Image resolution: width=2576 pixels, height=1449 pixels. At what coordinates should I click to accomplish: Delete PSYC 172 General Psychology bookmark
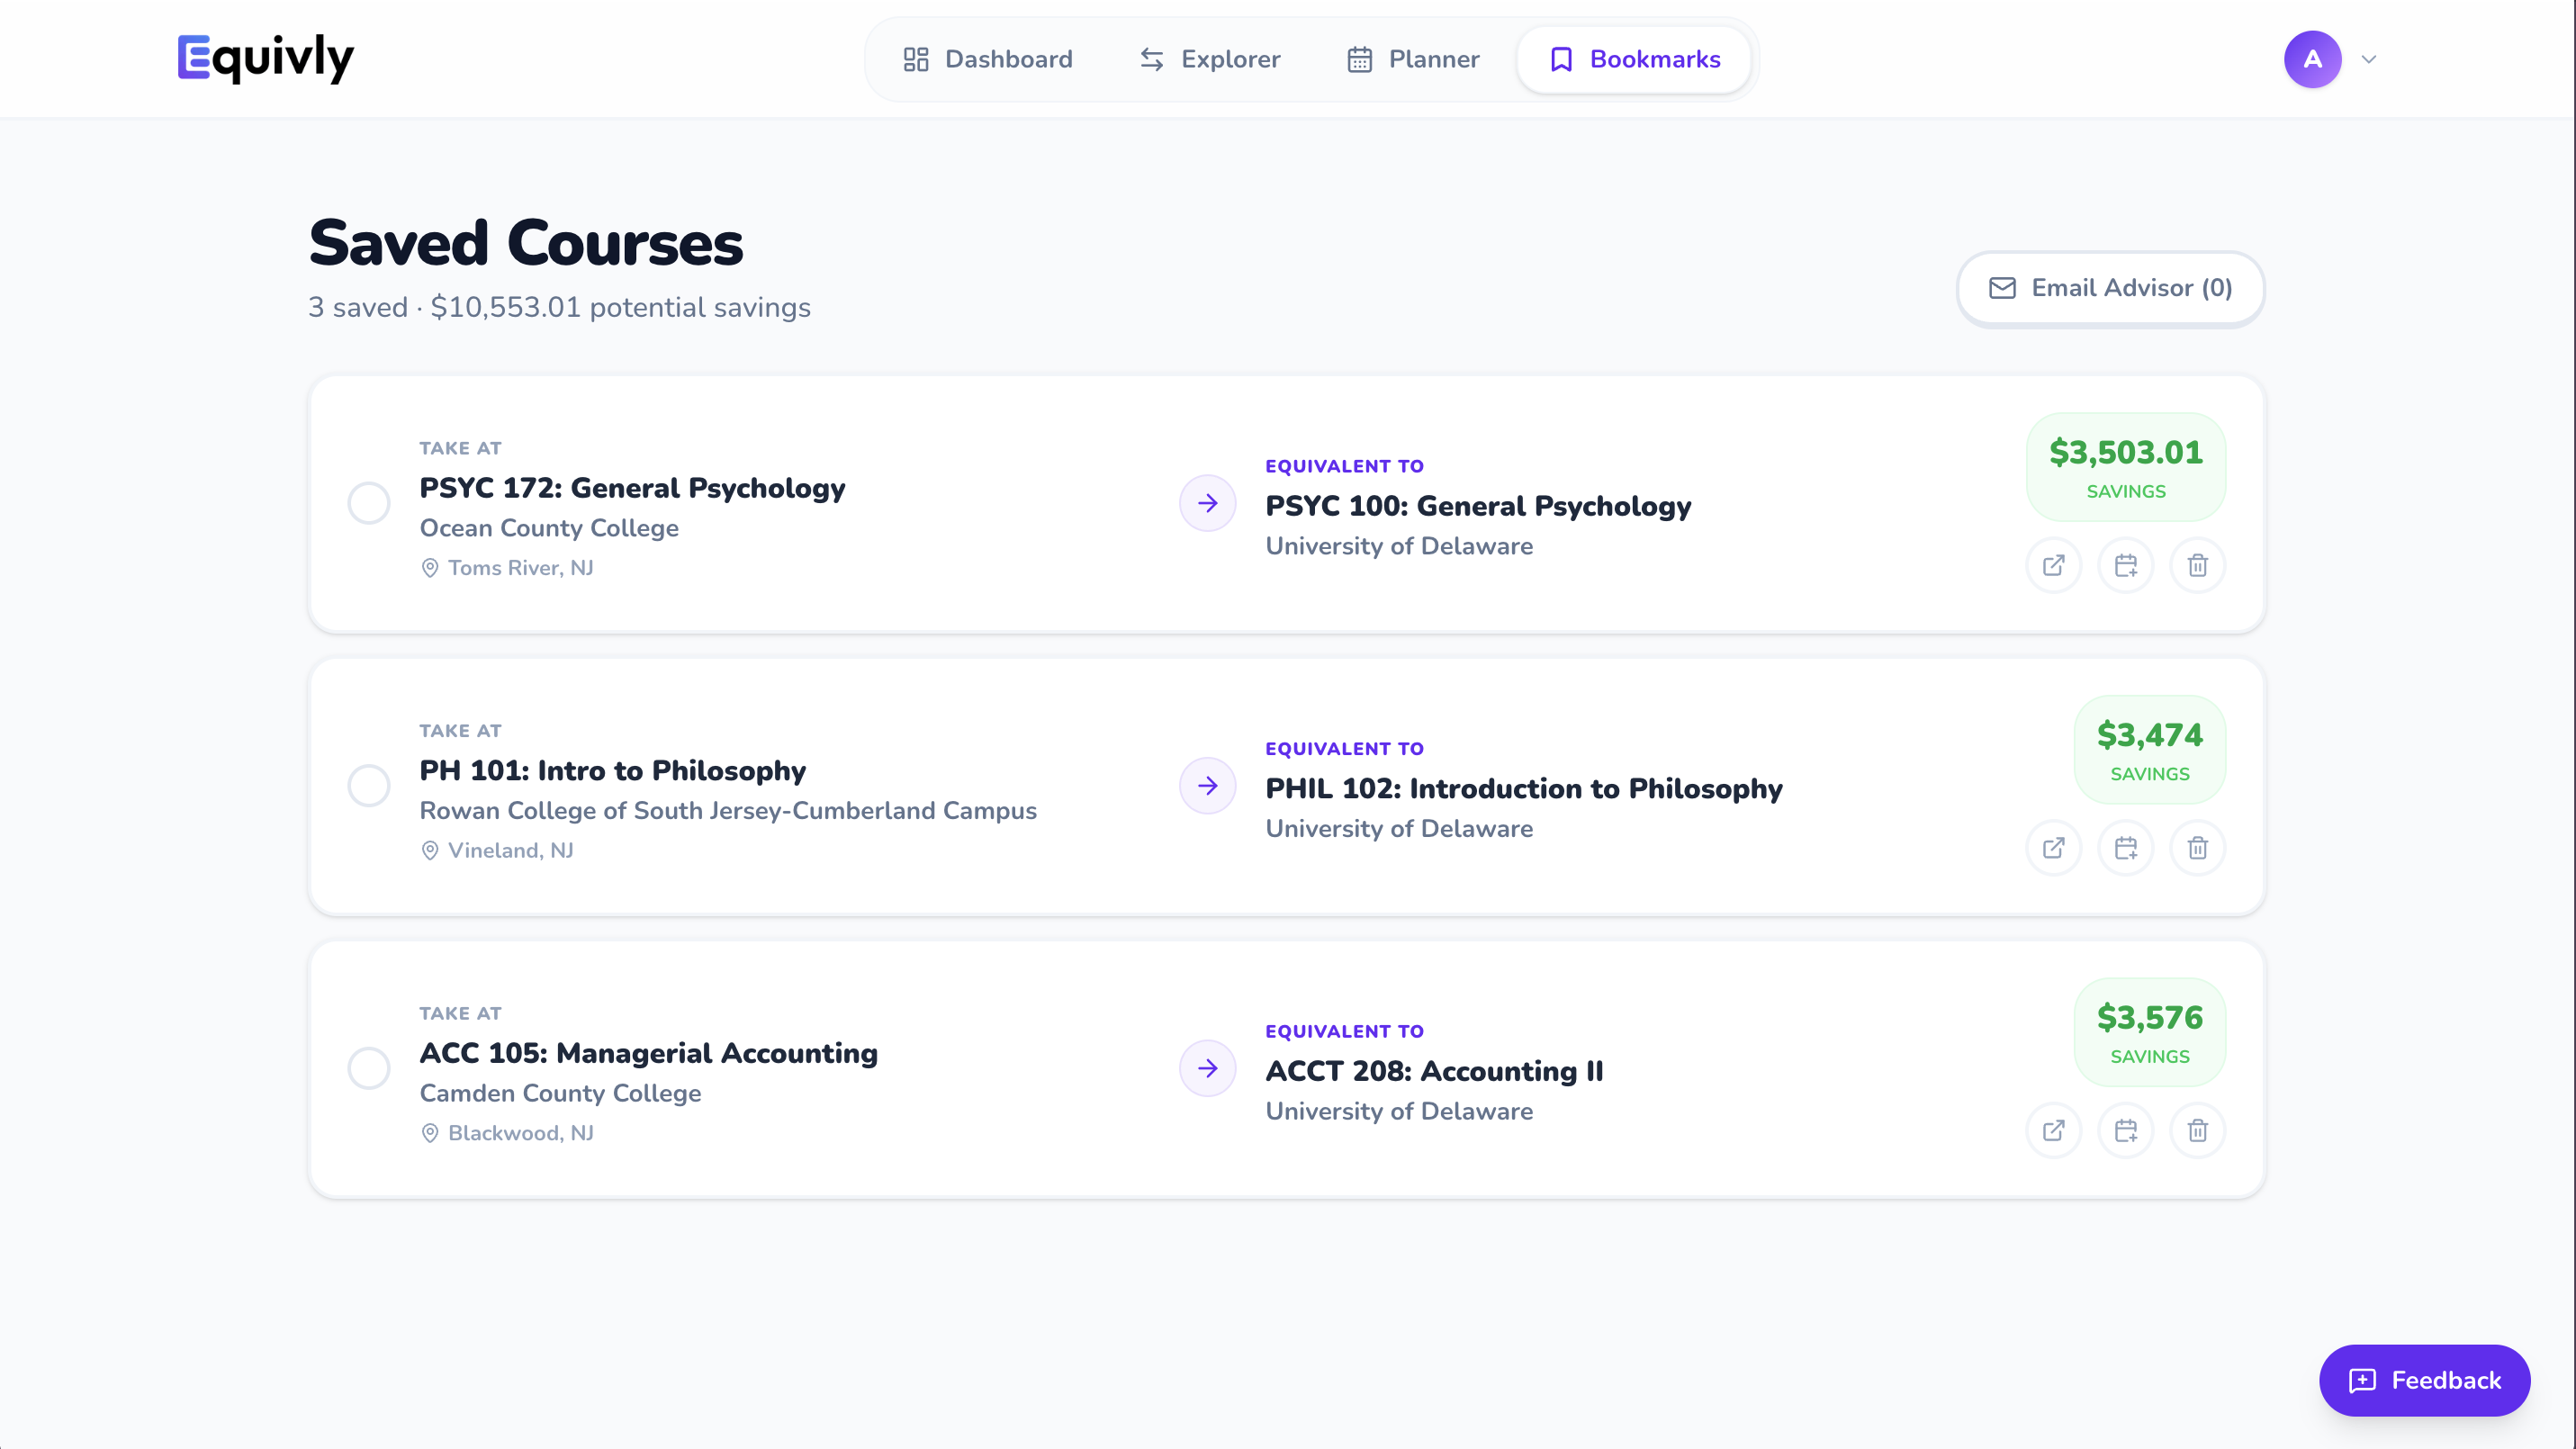[2198, 566]
